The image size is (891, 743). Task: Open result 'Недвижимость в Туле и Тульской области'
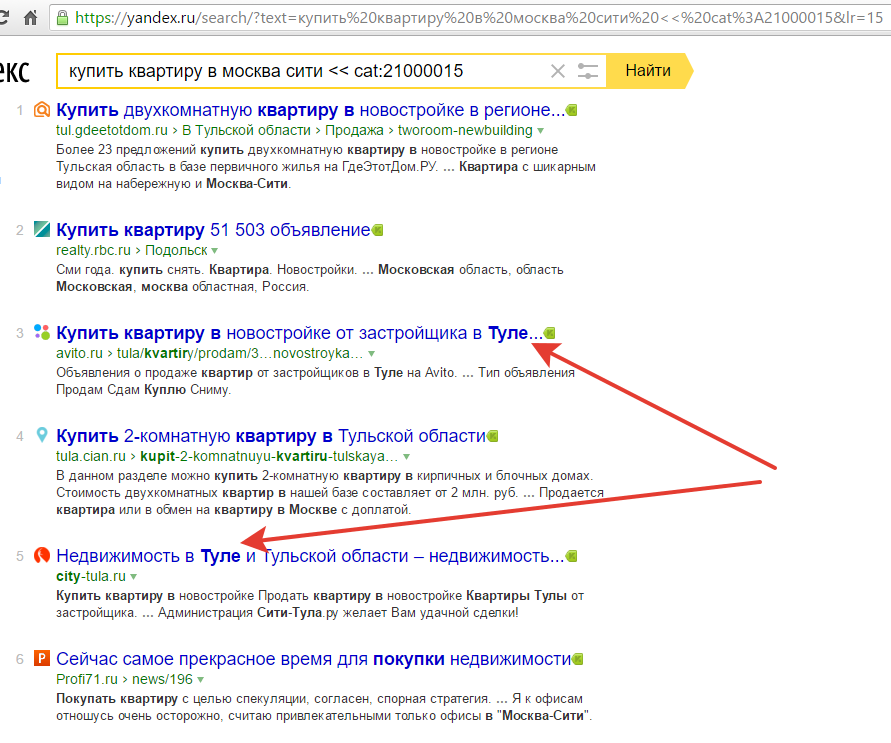(x=310, y=556)
